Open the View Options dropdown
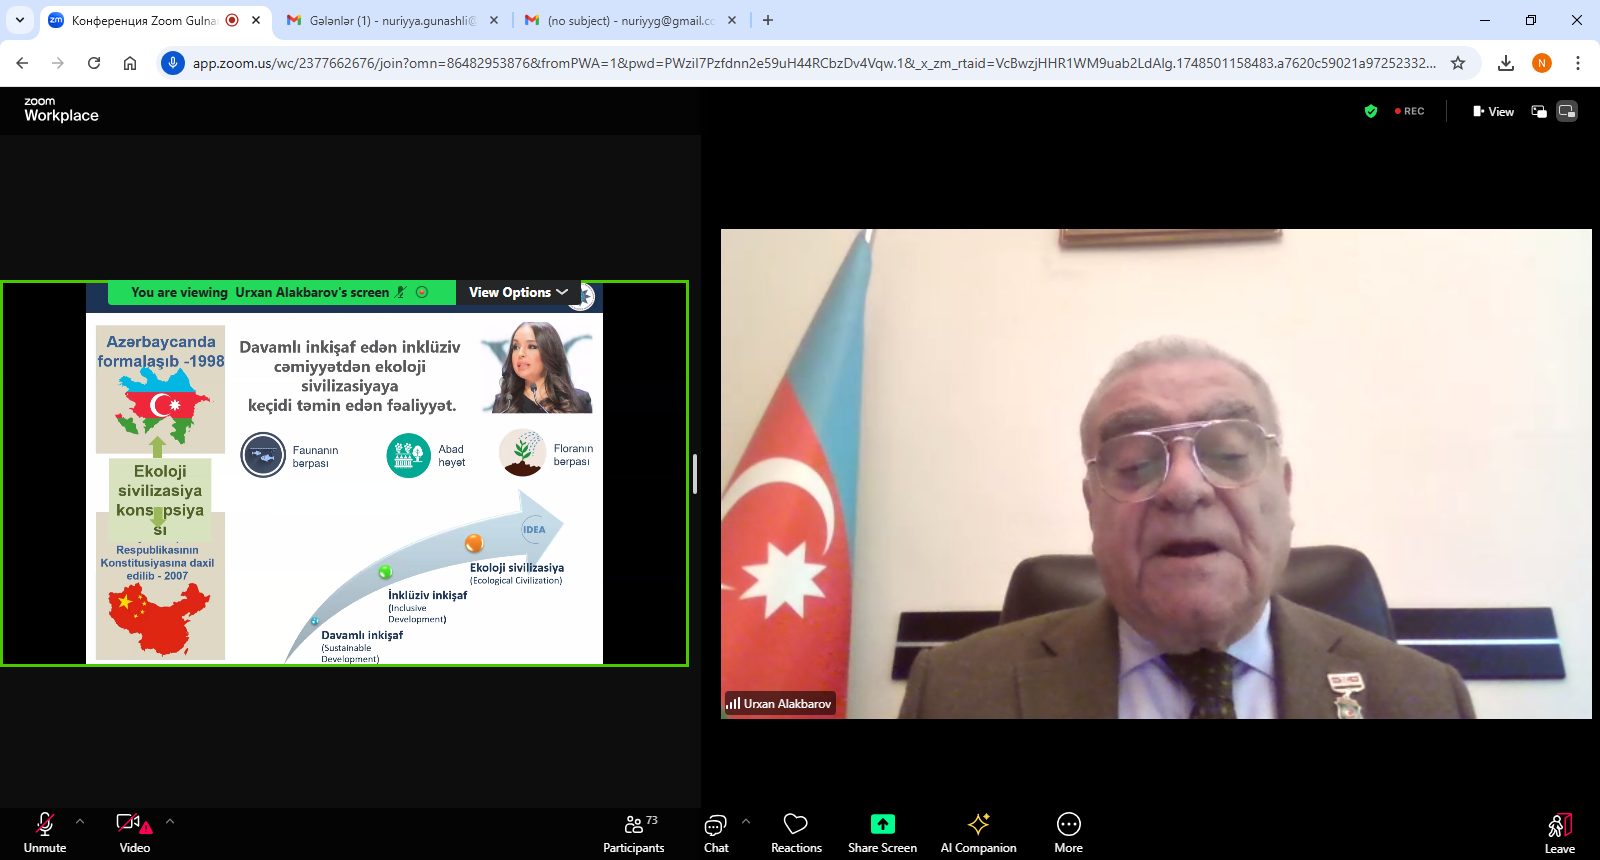The image size is (1600, 860). tap(518, 292)
